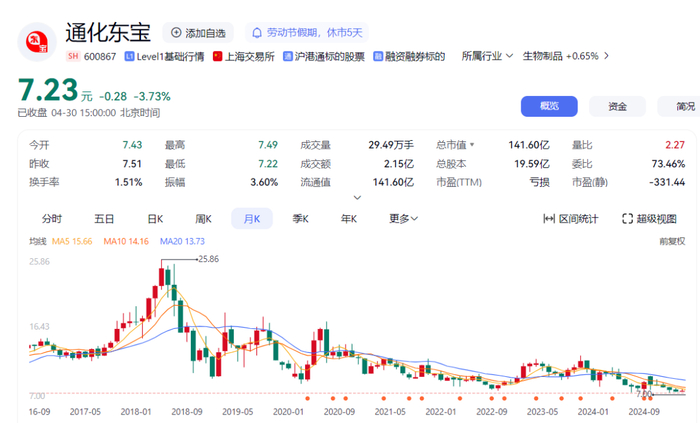Click the 成交量 29.49万手 value
This screenshot has width=700, height=423.
coord(391,145)
